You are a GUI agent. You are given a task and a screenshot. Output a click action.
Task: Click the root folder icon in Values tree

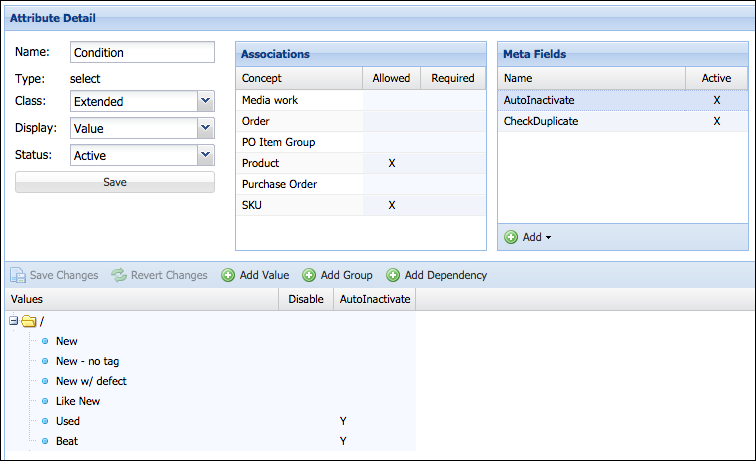click(29, 321)
